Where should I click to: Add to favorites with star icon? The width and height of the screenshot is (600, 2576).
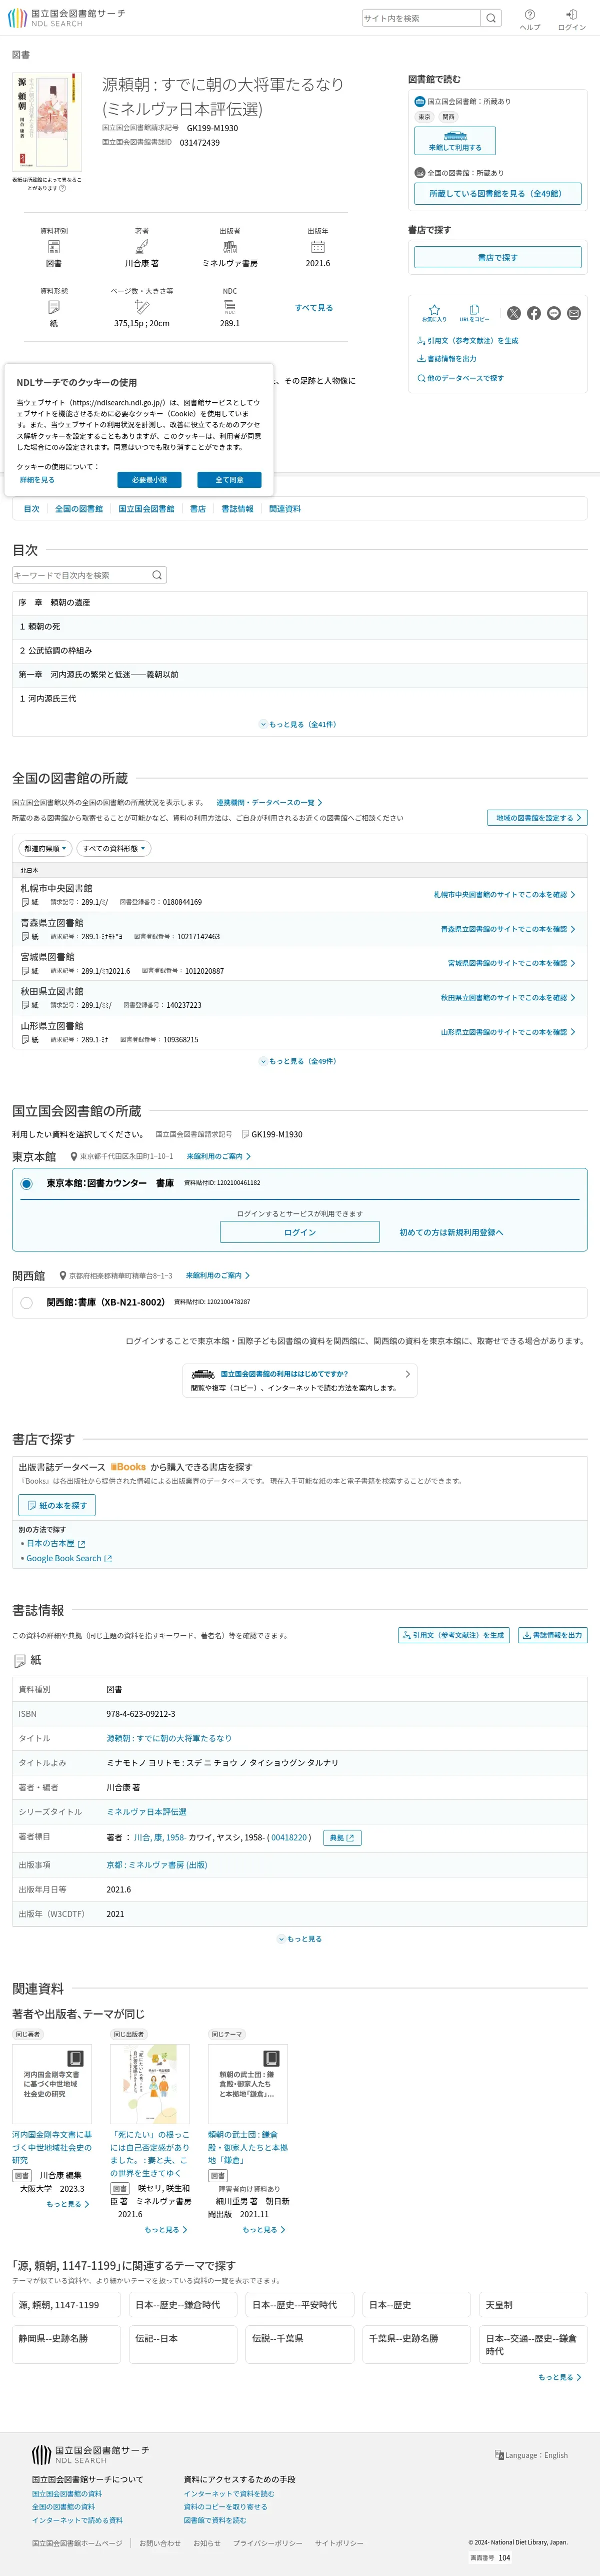[434, 313]
